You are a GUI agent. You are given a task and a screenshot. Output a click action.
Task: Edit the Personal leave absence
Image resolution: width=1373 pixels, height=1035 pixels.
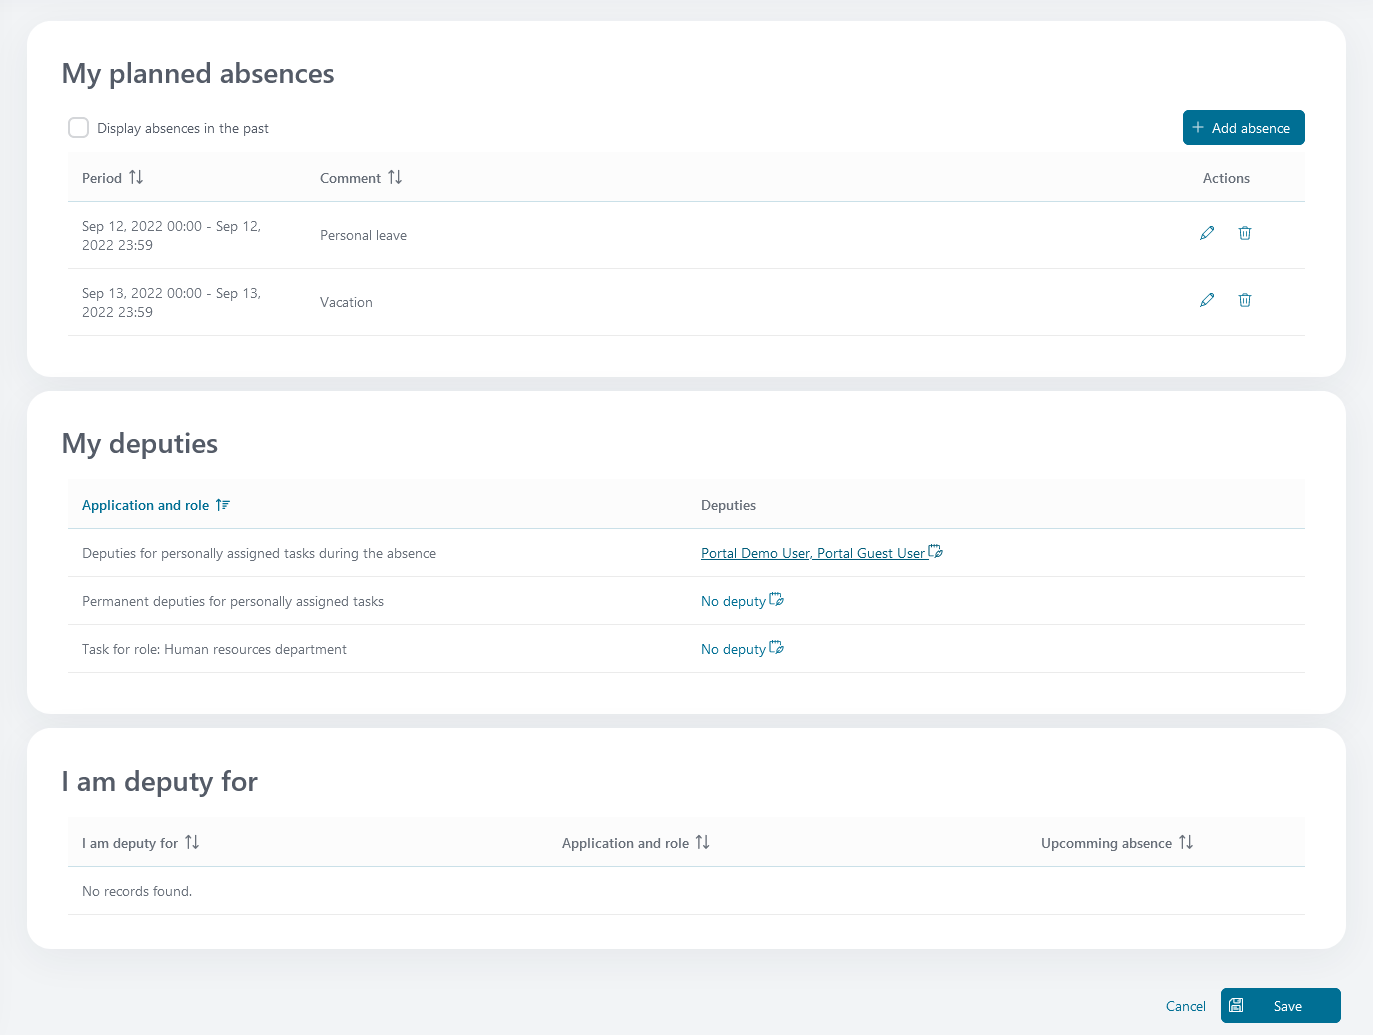(1207, 233)
